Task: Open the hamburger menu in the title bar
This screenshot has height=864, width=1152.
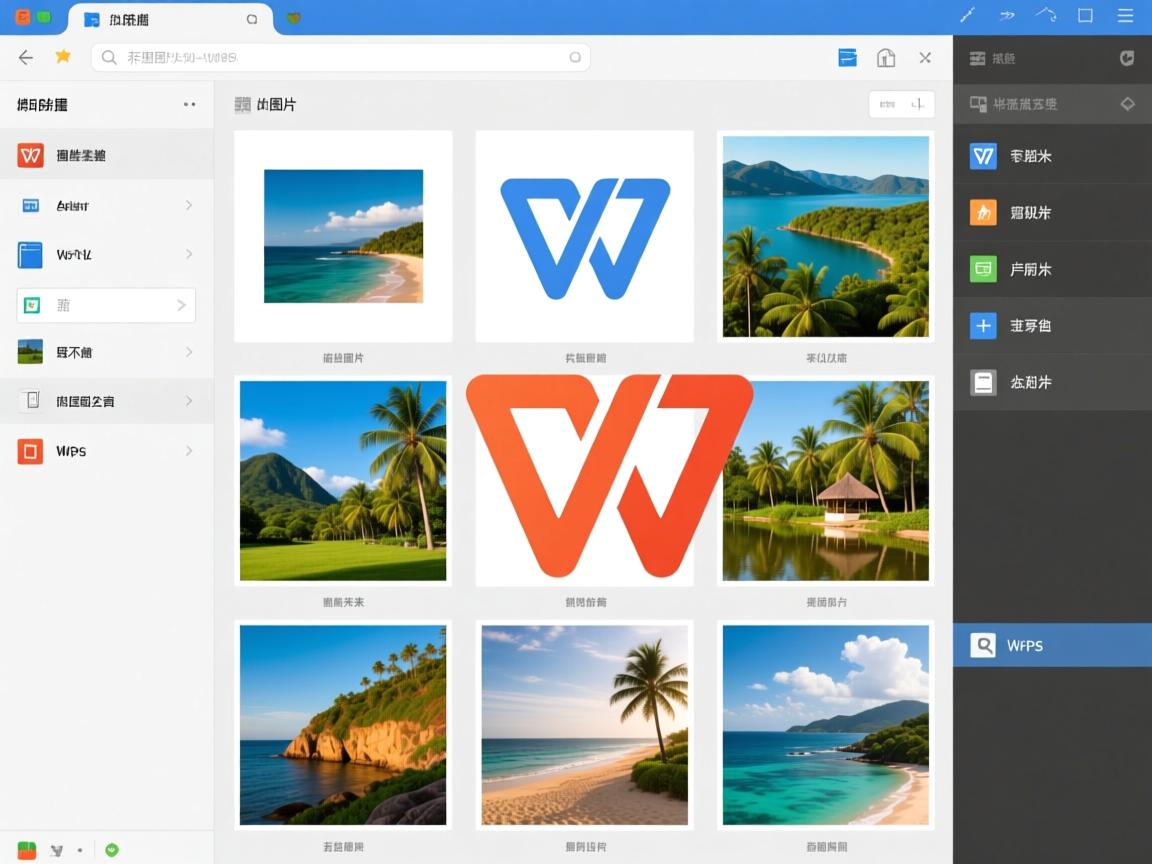Action: click(1125, 16)
